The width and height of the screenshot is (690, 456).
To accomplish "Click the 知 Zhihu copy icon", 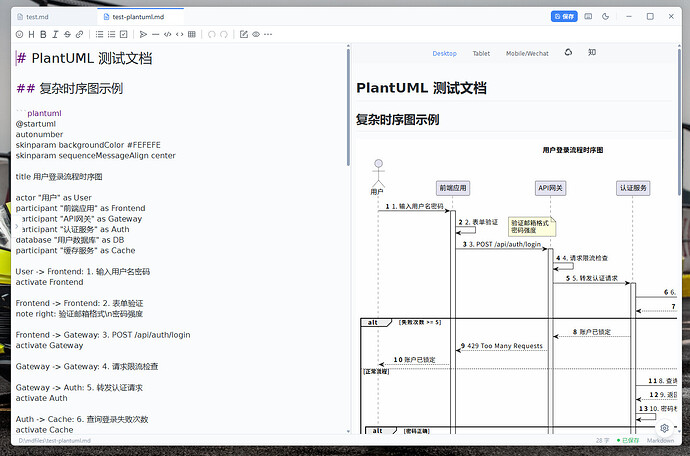I will 592,52.
